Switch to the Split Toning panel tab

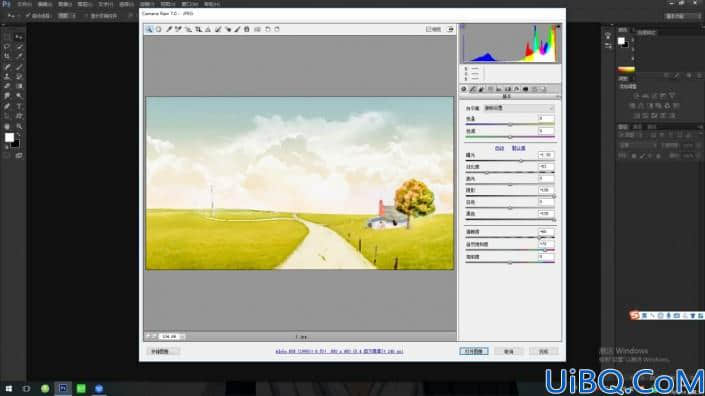[499, 89]
